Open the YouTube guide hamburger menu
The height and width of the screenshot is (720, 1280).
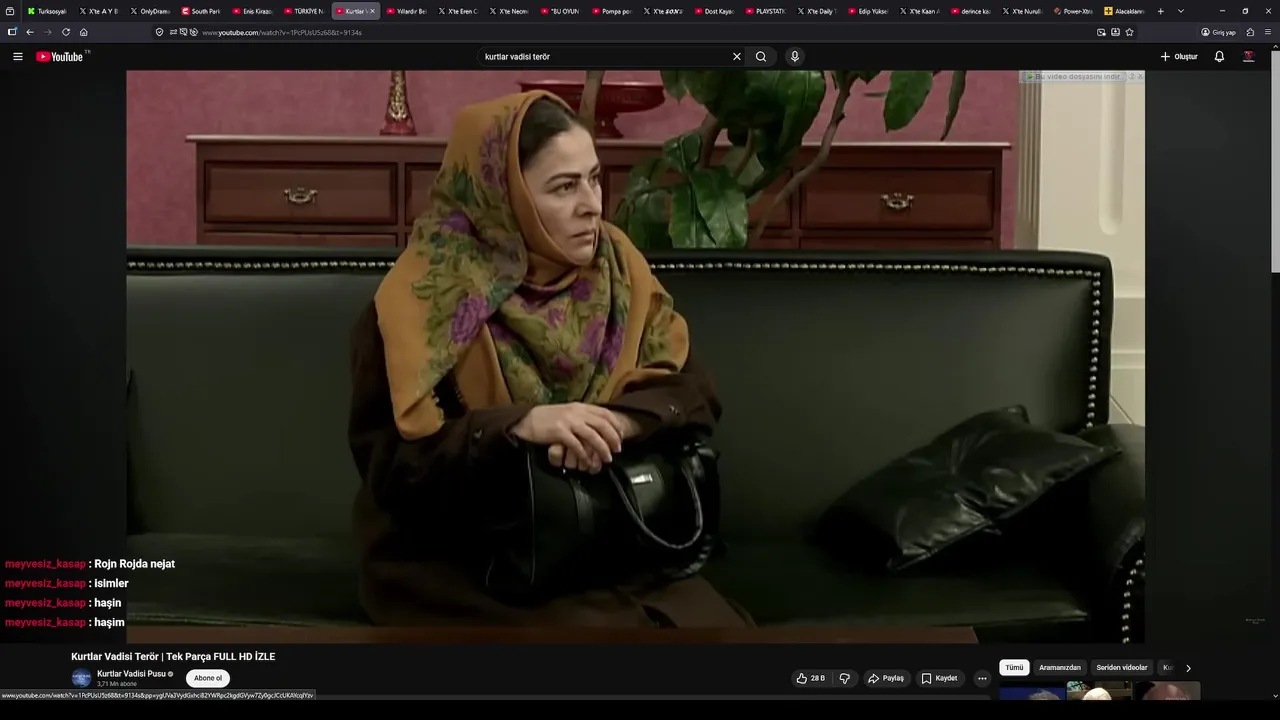tap(17, 57)
